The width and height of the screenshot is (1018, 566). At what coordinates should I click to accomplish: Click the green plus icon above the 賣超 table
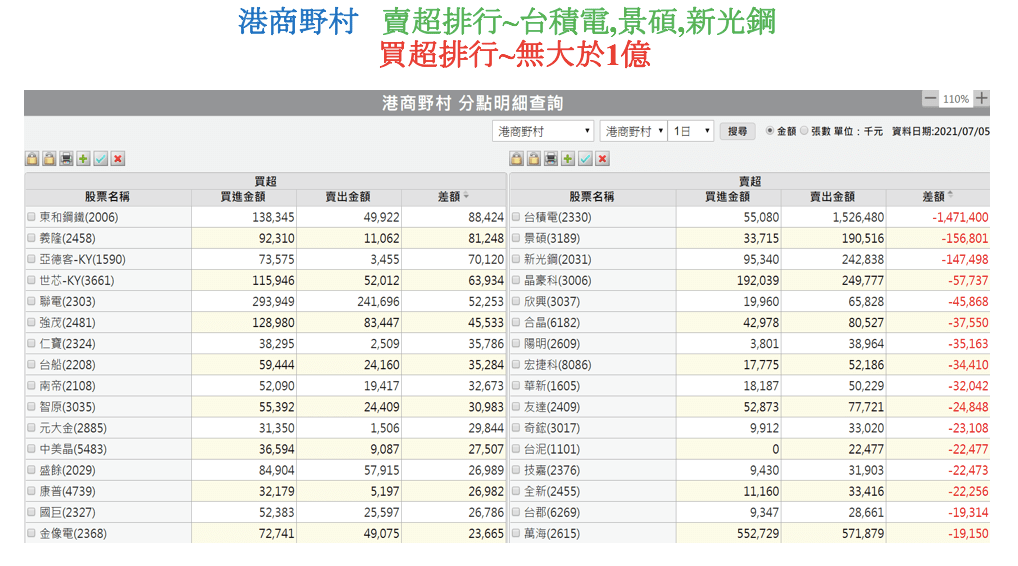(568, 159)
